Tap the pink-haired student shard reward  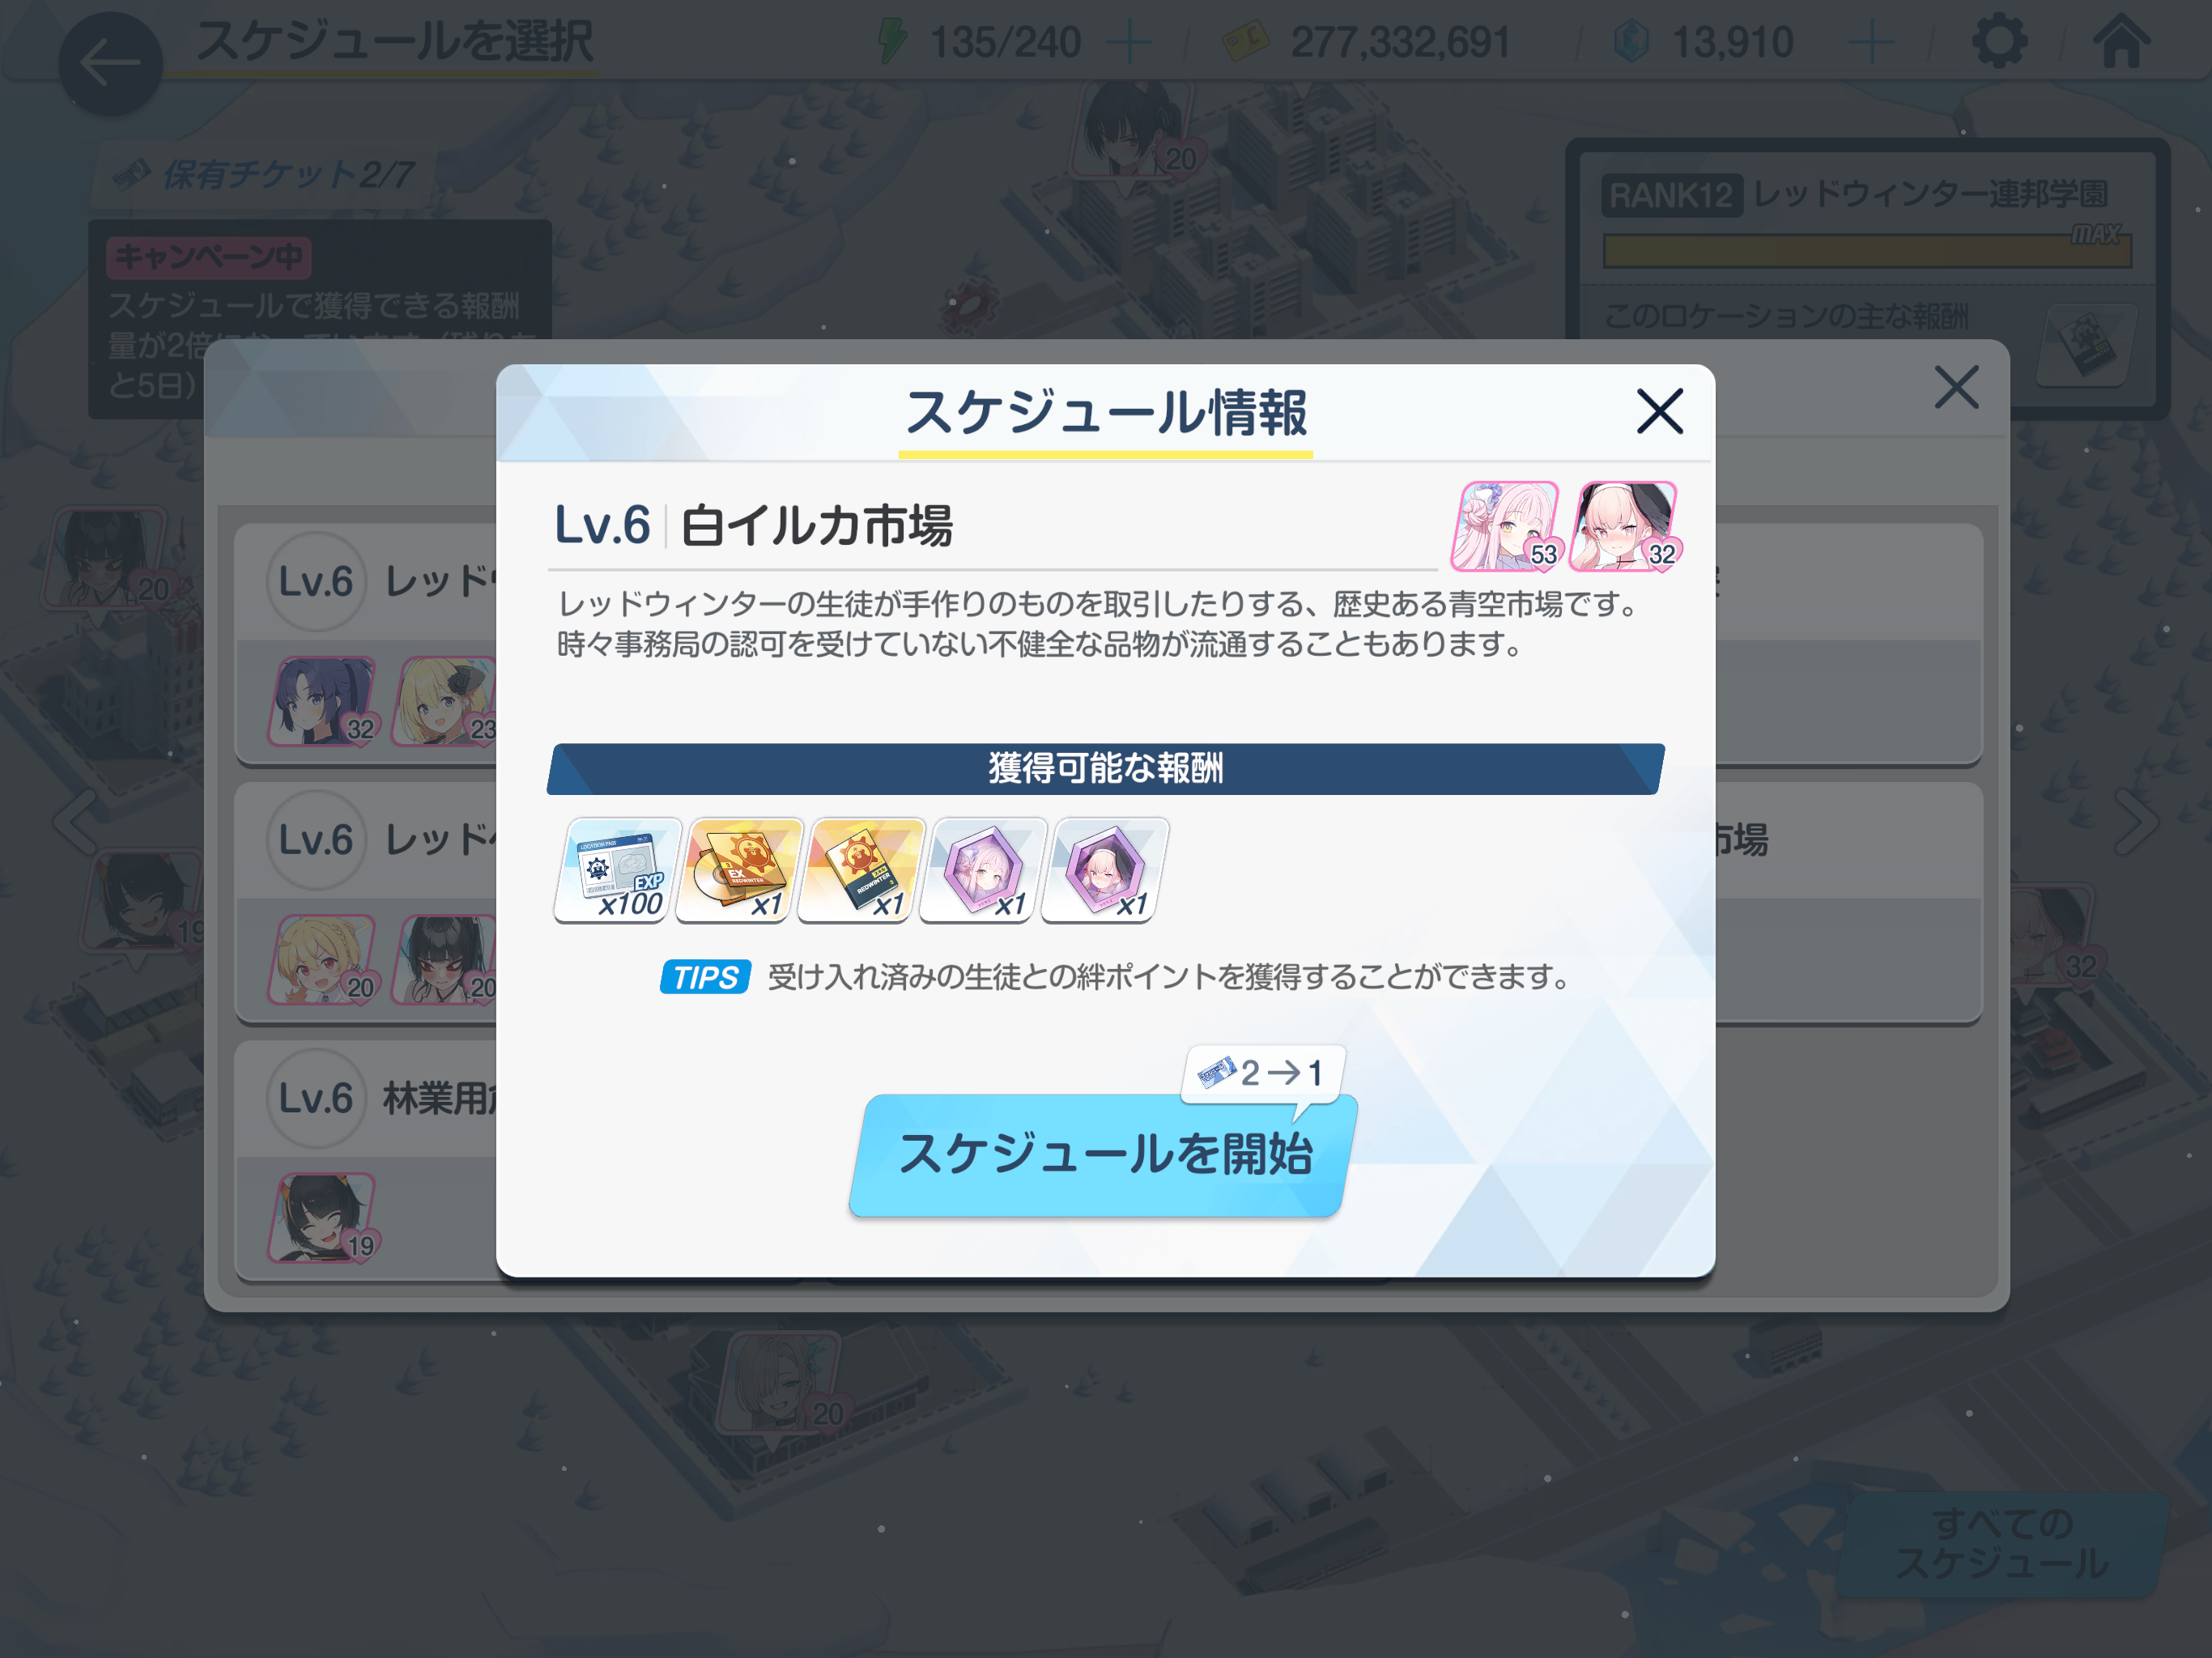[1105, 869]
